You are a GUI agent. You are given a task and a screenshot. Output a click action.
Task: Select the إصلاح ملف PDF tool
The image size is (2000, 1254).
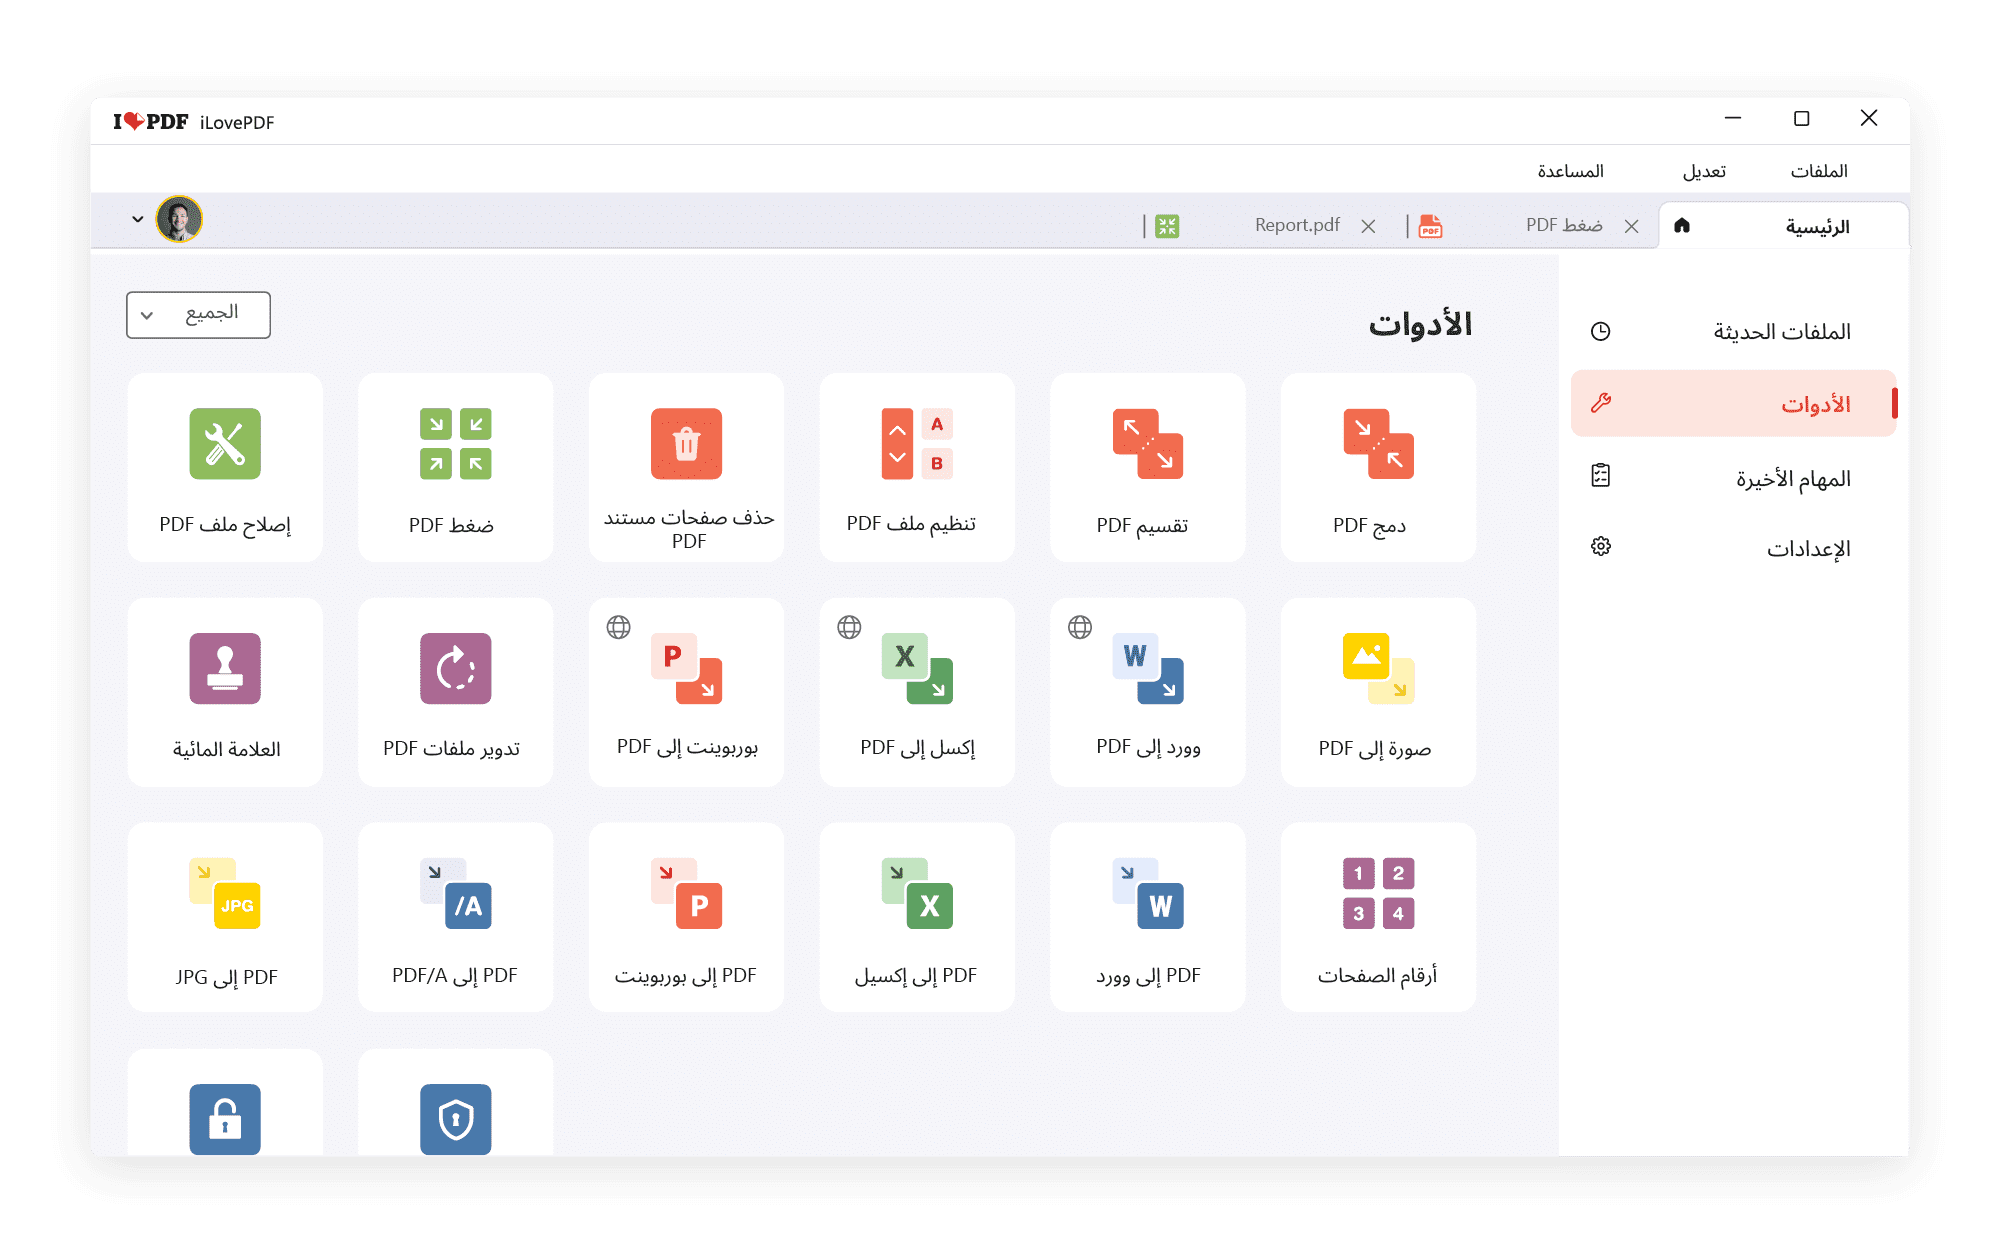pos(224,471)
